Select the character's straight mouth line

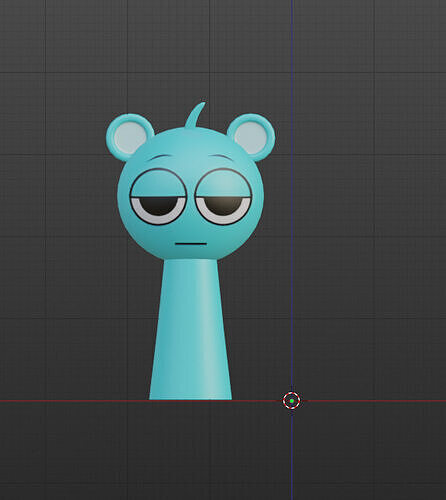pos(191,244)
